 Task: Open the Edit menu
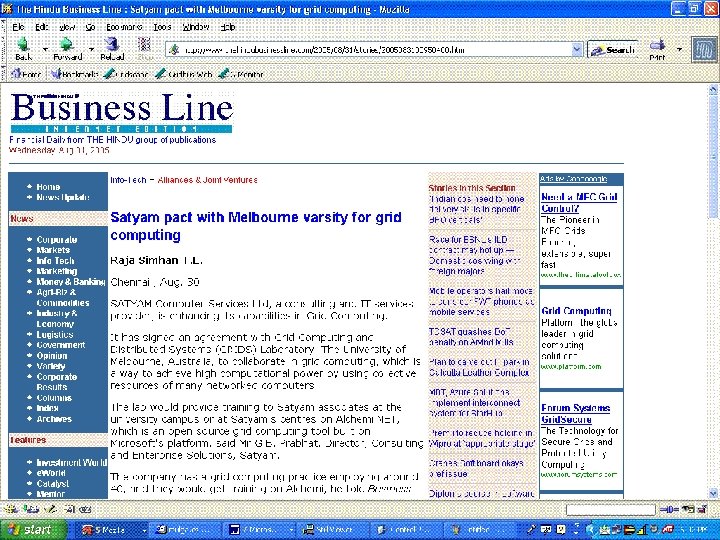(41, 27)
